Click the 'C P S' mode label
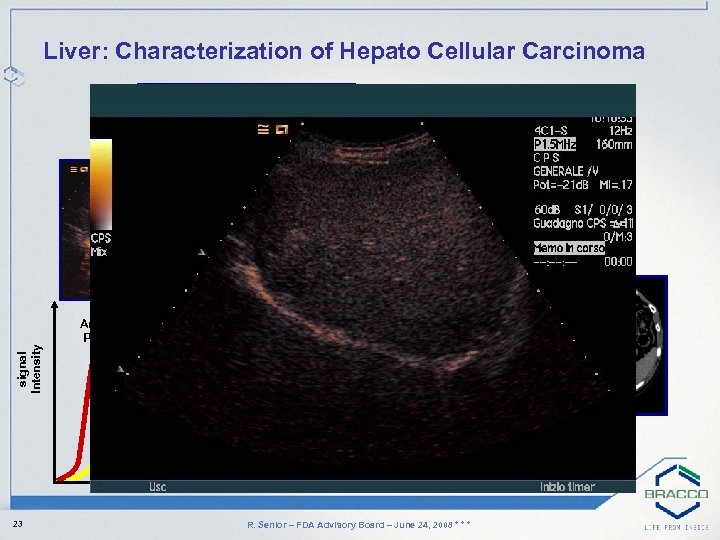 click(546, 158)
